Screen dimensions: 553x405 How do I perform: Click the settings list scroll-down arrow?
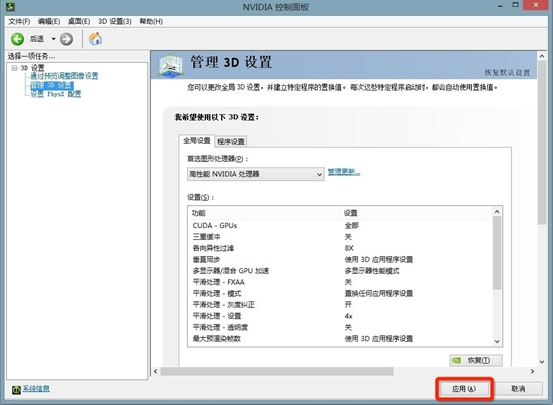pyautogui.click(x=497, y=341)
